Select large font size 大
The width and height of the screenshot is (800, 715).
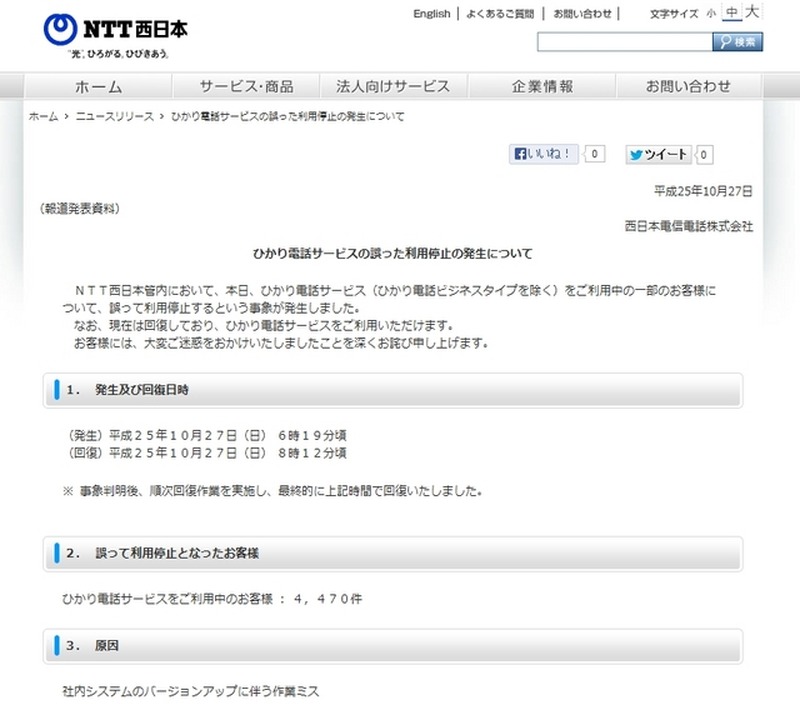(753, 12)
